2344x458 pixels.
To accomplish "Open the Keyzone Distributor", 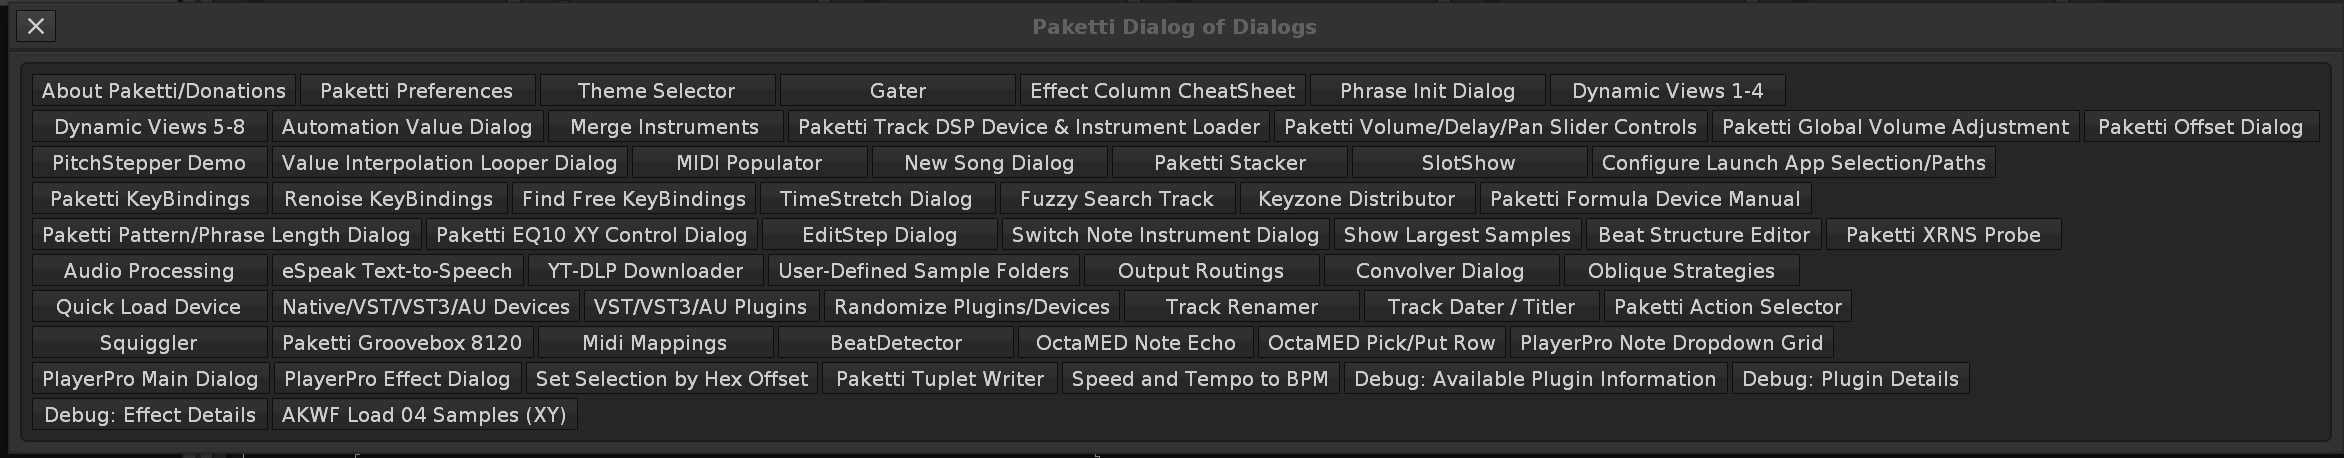I will [x=1356, y=199].
